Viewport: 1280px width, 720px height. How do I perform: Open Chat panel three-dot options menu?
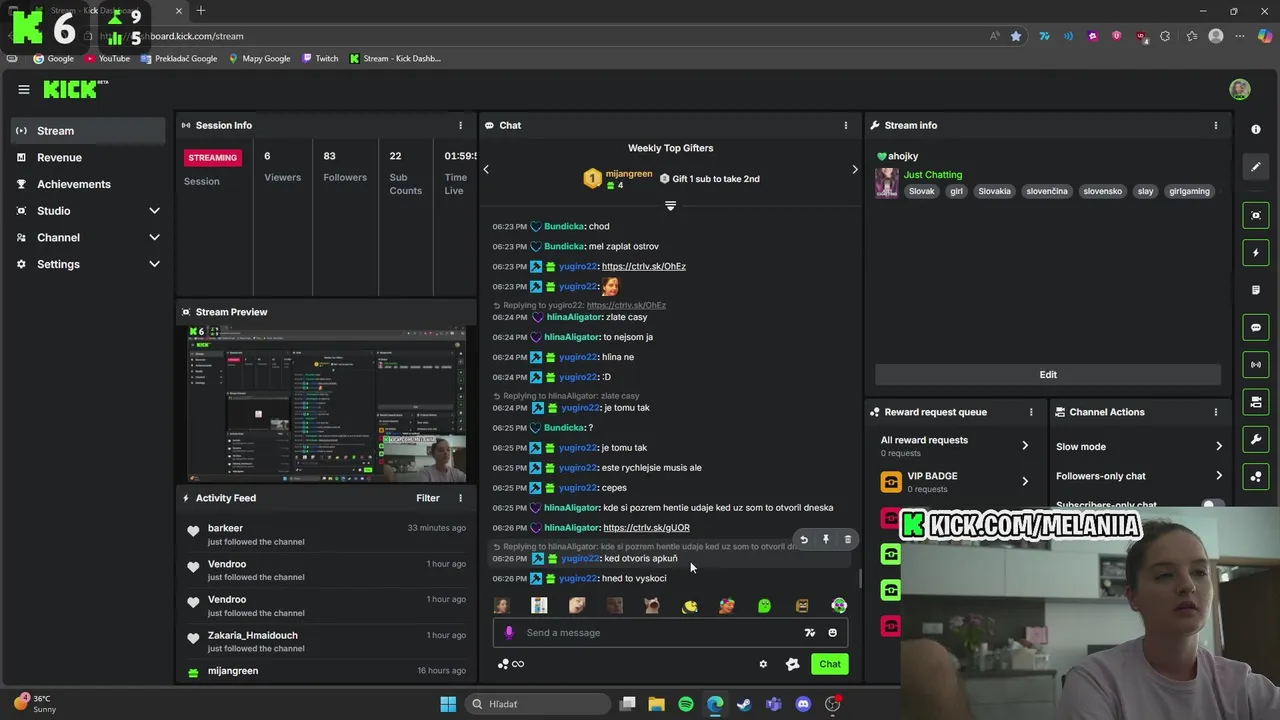845,125
